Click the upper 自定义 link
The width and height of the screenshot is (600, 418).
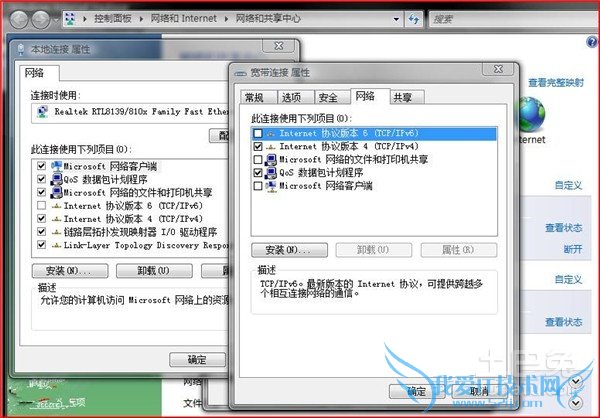pos(568,186)
